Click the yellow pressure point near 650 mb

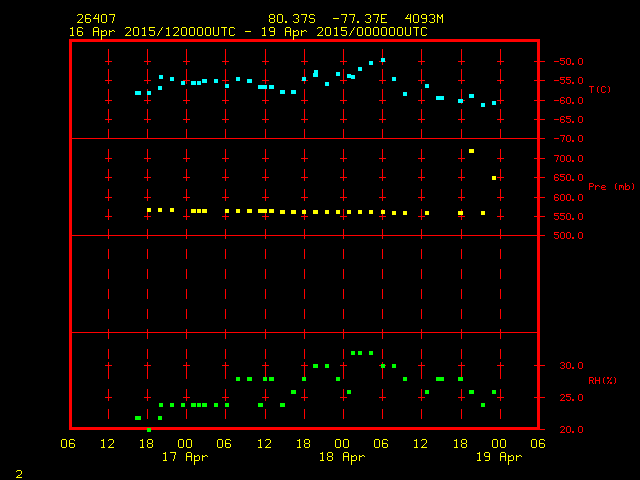pos(494,178)
